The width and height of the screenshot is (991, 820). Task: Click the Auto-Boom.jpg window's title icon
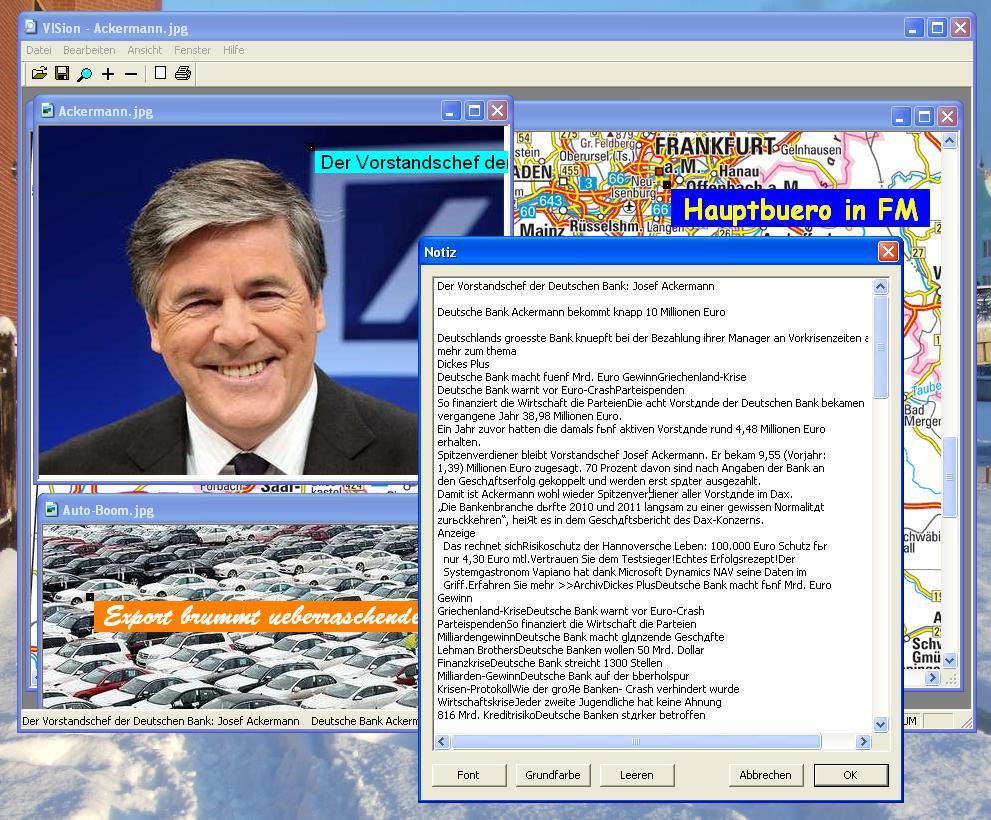(x=51, y=510)
